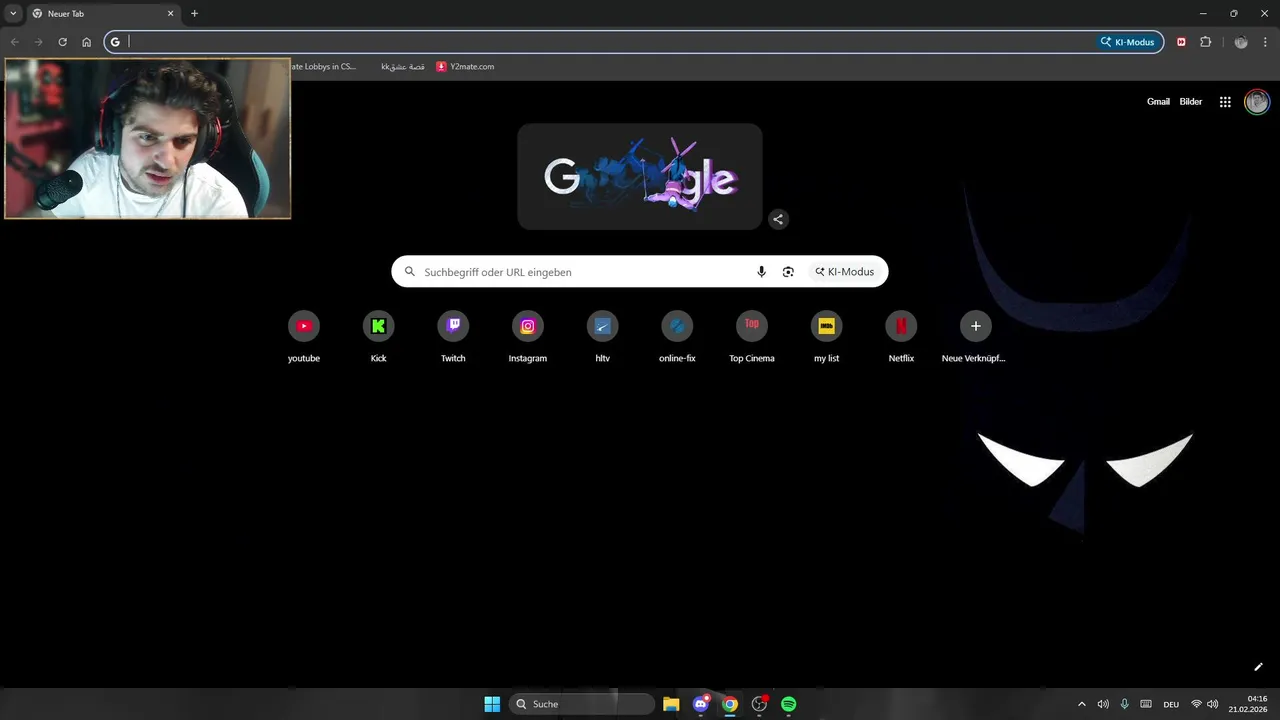Click the microphone tray icon

(1124, 704)
